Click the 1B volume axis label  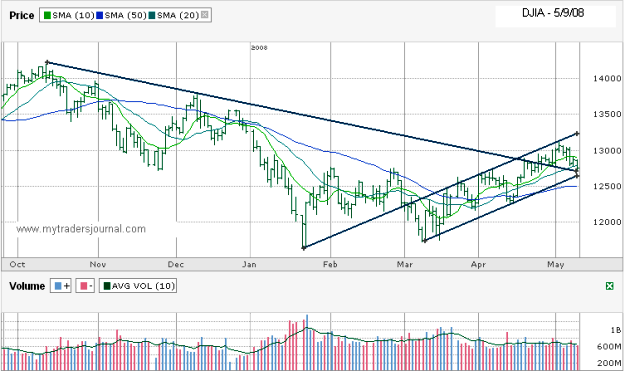tap(615, 330)
